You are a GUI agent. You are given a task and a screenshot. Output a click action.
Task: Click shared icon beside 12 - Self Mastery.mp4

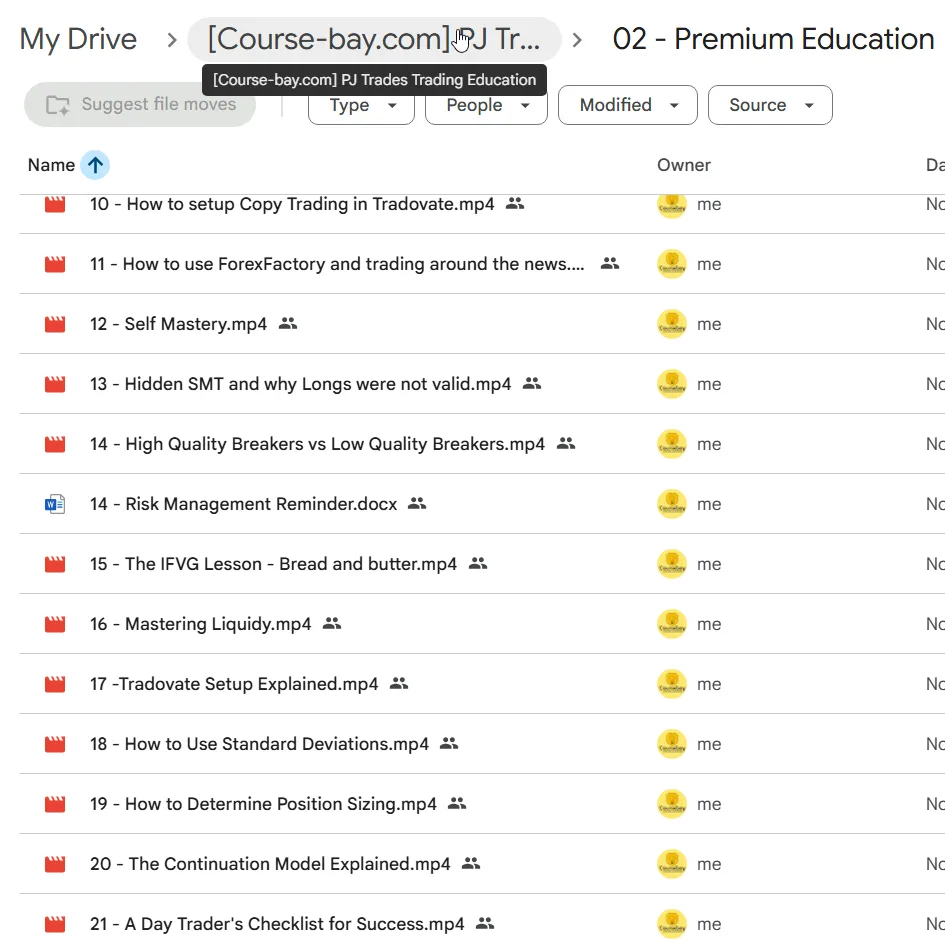288,323
